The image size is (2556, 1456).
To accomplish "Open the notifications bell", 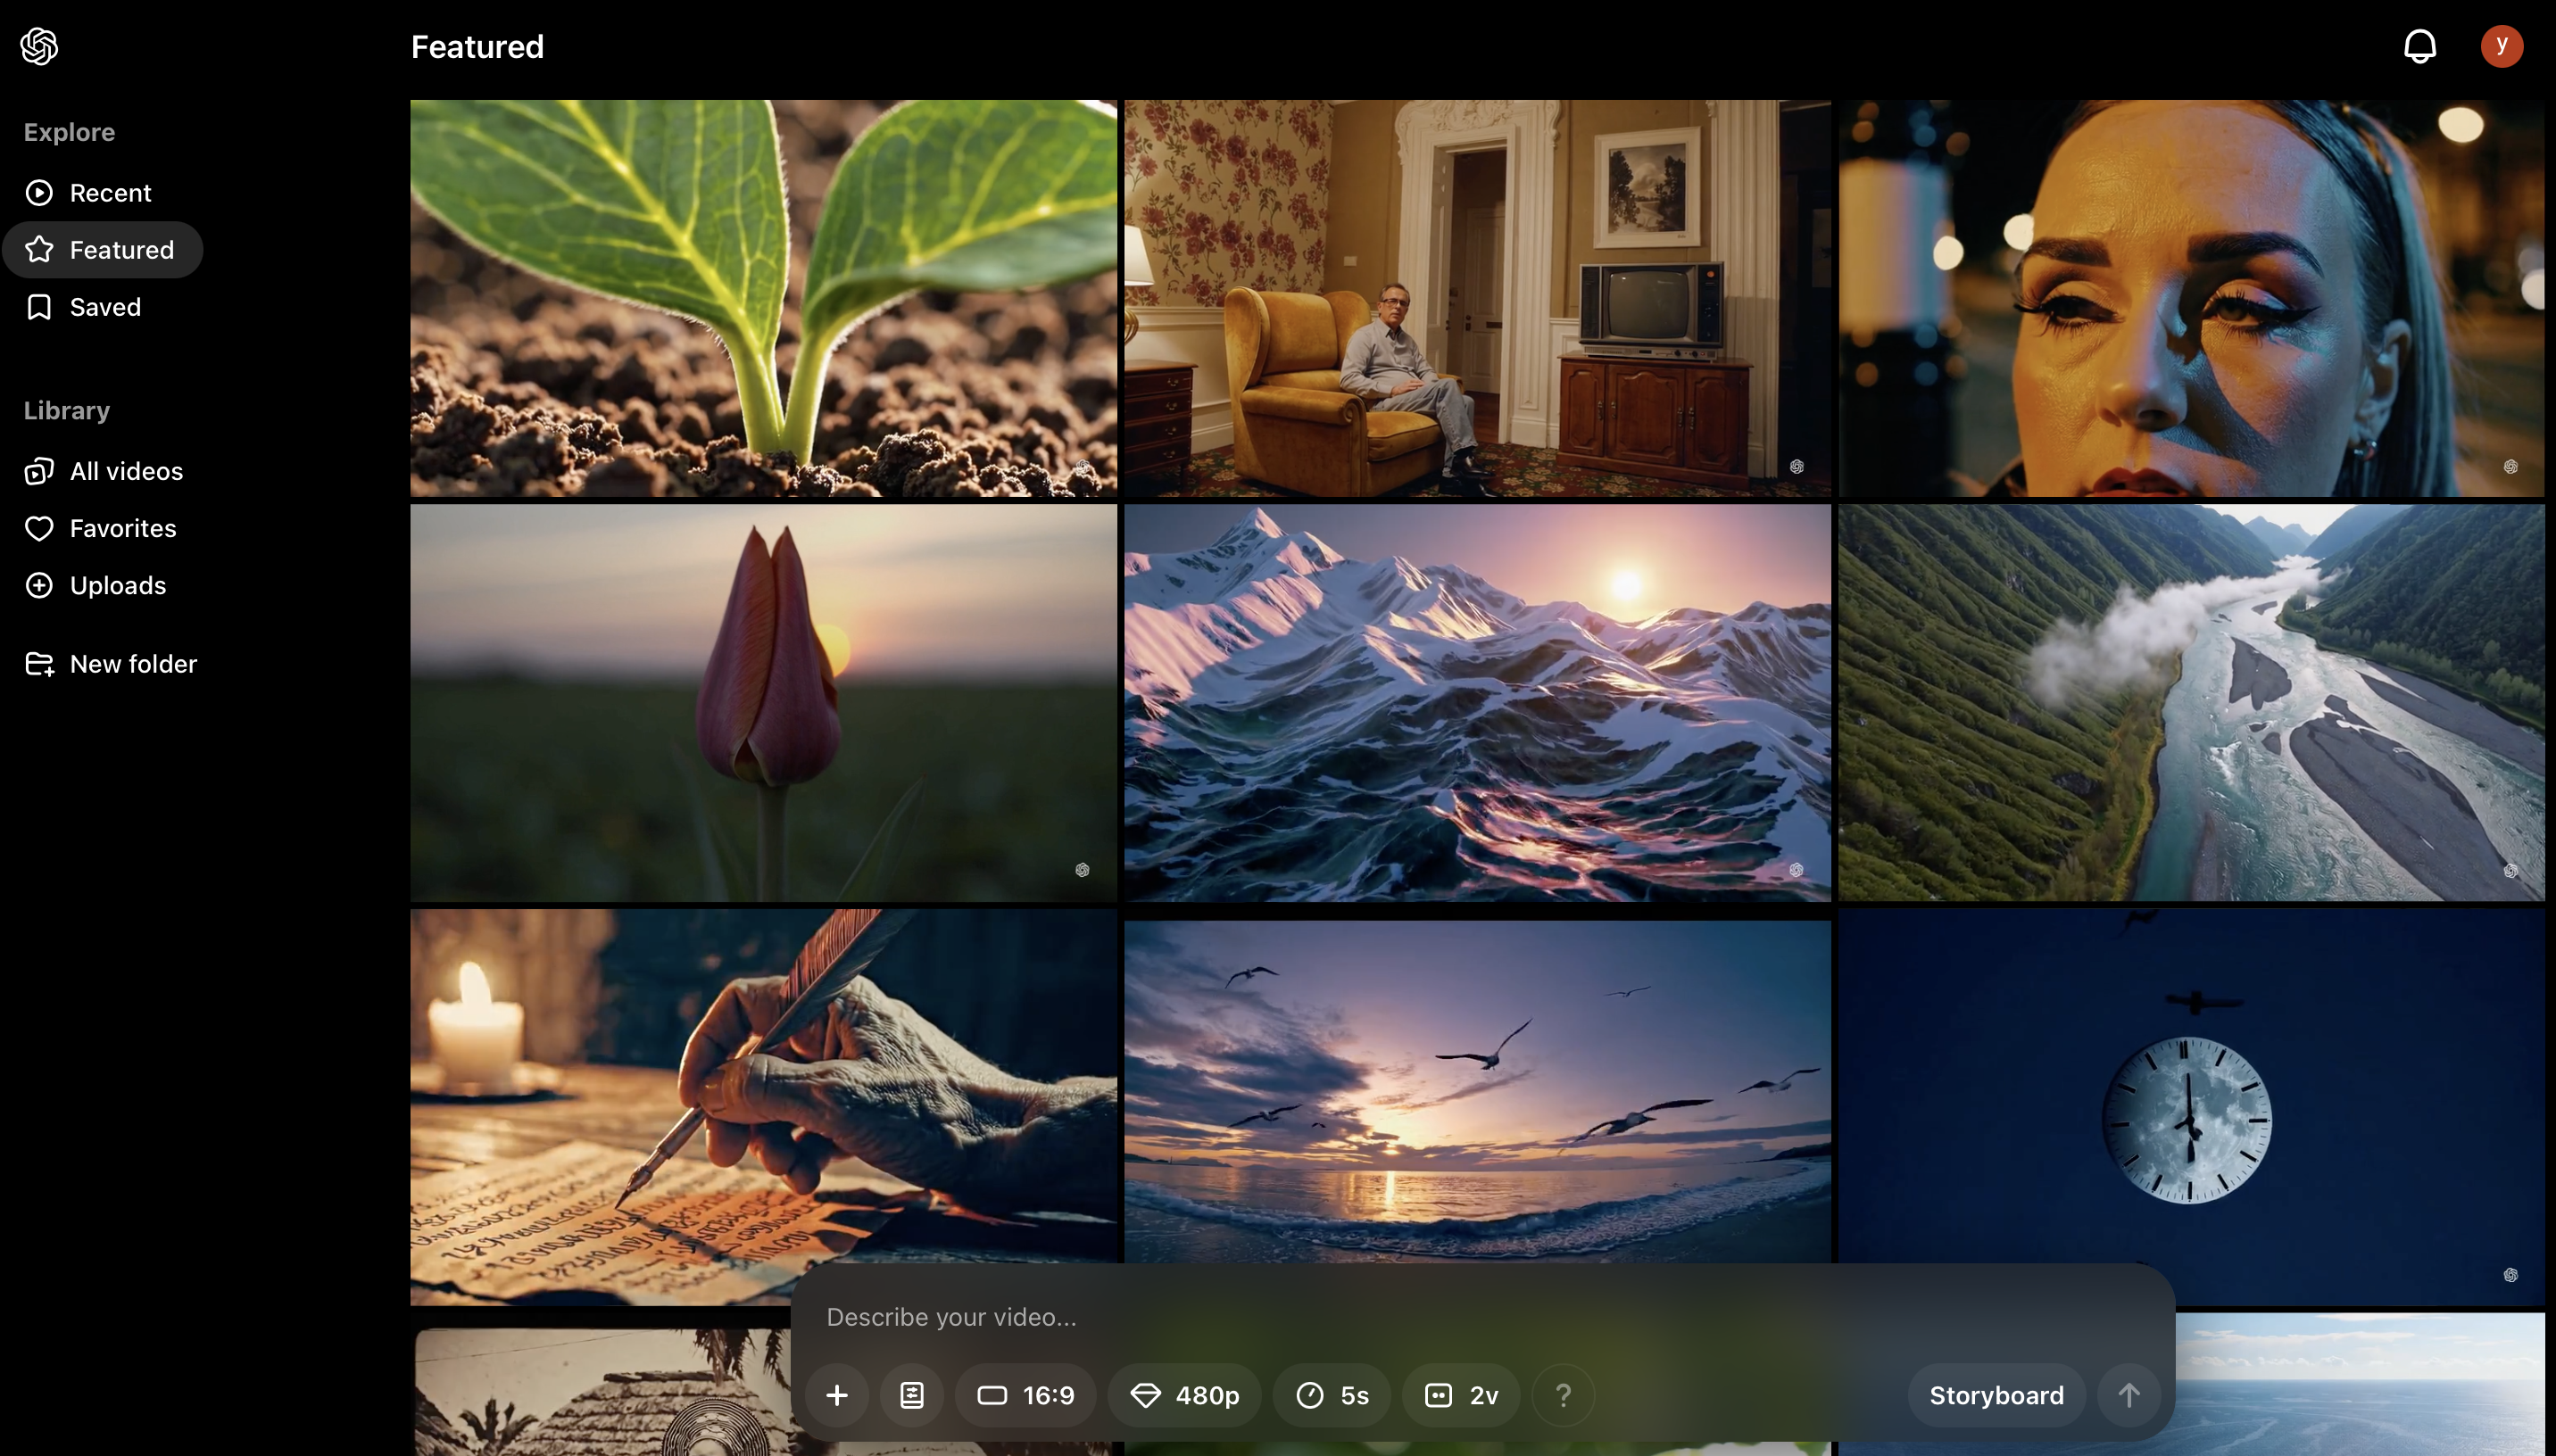I will [x=2419, y=46].
